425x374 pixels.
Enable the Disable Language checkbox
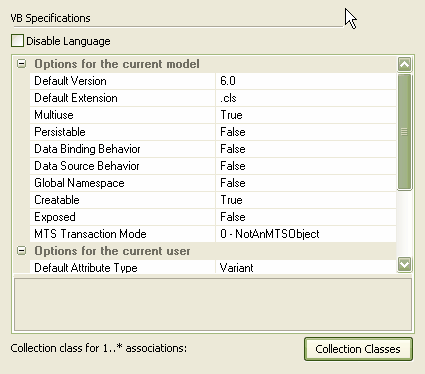point(17,41)
